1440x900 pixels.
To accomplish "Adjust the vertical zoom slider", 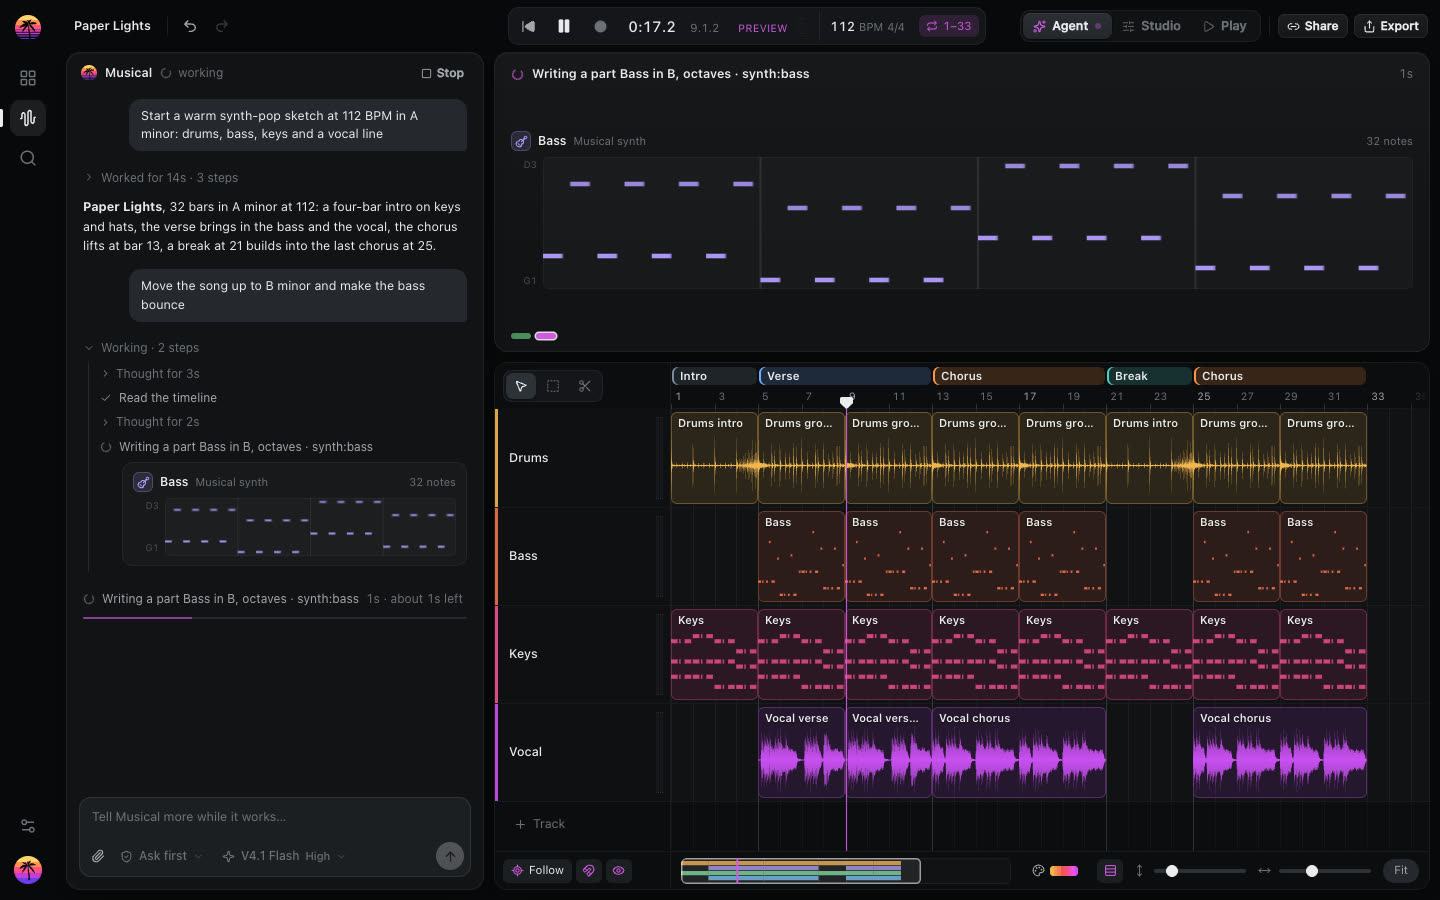I will point(1199,871).
